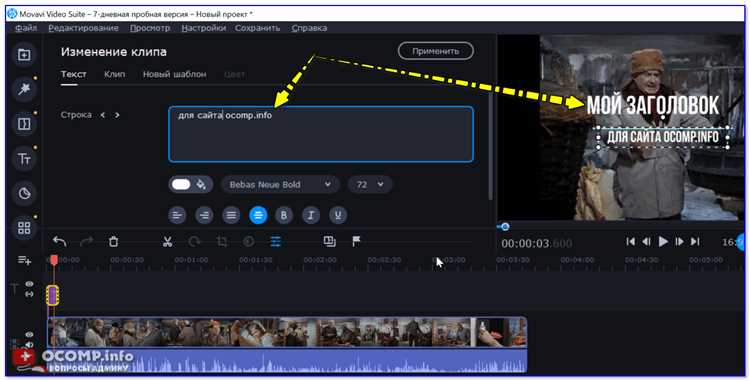Go to the next line with the Строка right arrow

pos(117,115)
